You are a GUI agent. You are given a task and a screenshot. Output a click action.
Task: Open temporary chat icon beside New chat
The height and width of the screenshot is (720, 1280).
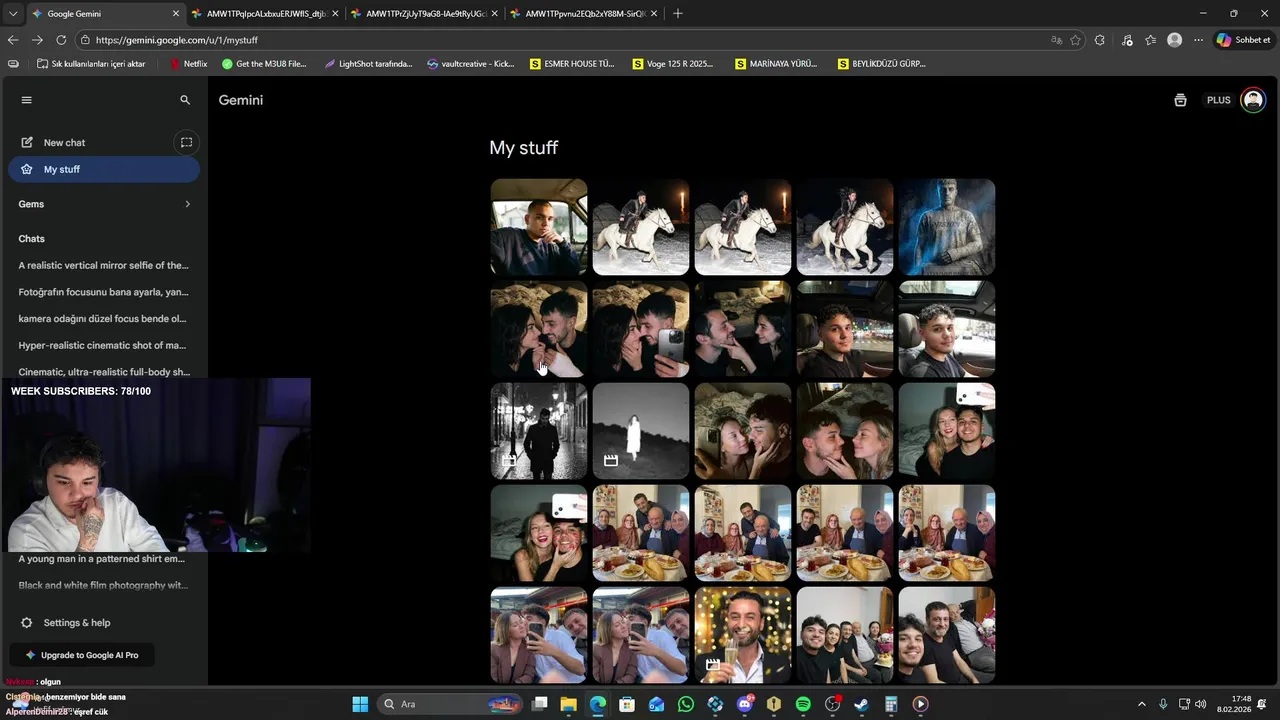(186, 142)
